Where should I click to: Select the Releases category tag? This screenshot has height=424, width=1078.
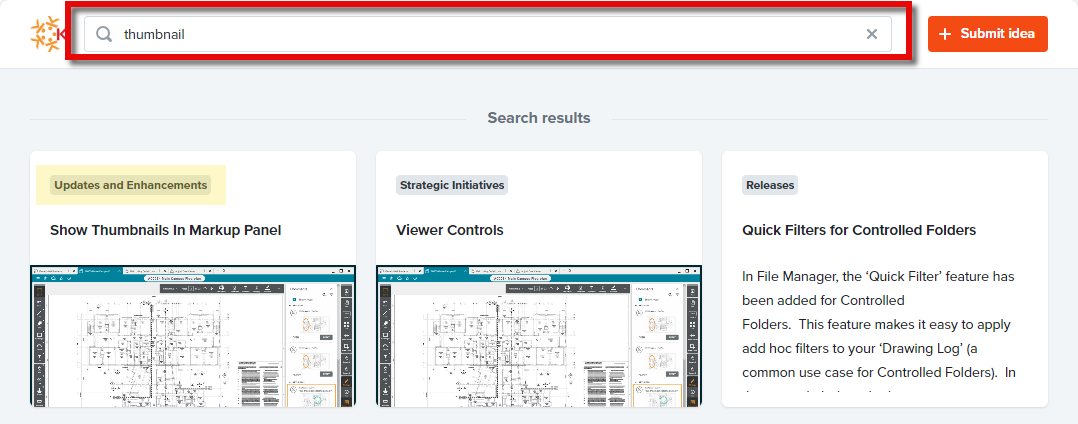[770, 185]
